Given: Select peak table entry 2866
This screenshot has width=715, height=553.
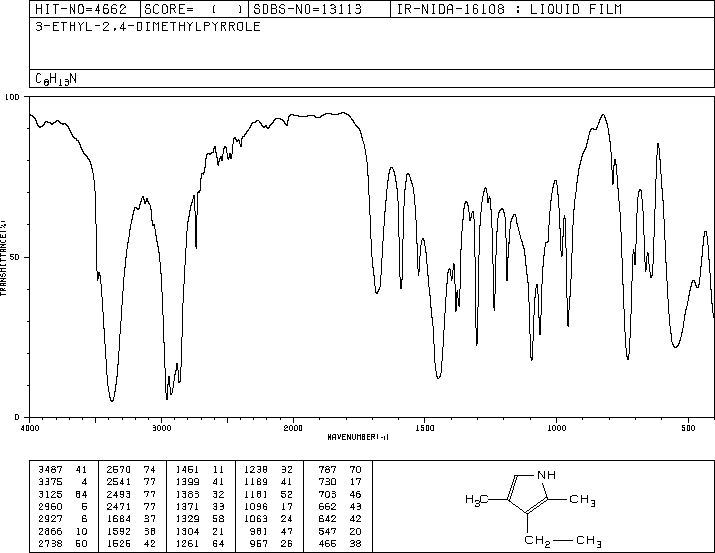Looking at the screenshot, I should click(51, 531).
